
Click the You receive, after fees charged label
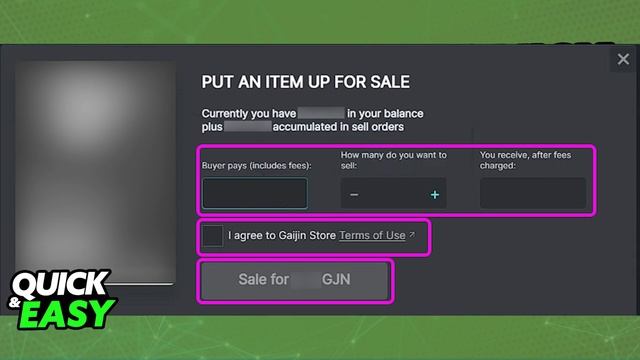pos(525,160)
